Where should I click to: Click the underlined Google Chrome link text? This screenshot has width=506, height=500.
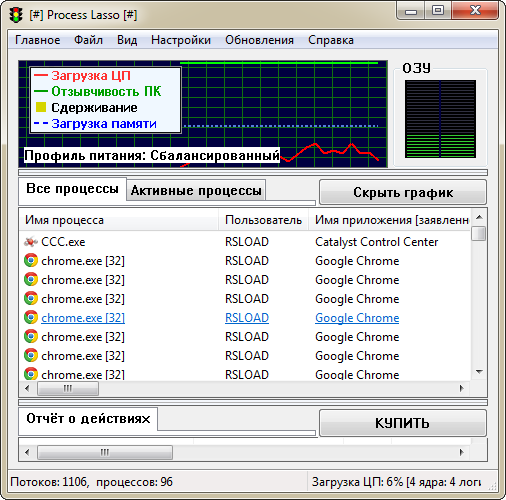click(357, 318)
